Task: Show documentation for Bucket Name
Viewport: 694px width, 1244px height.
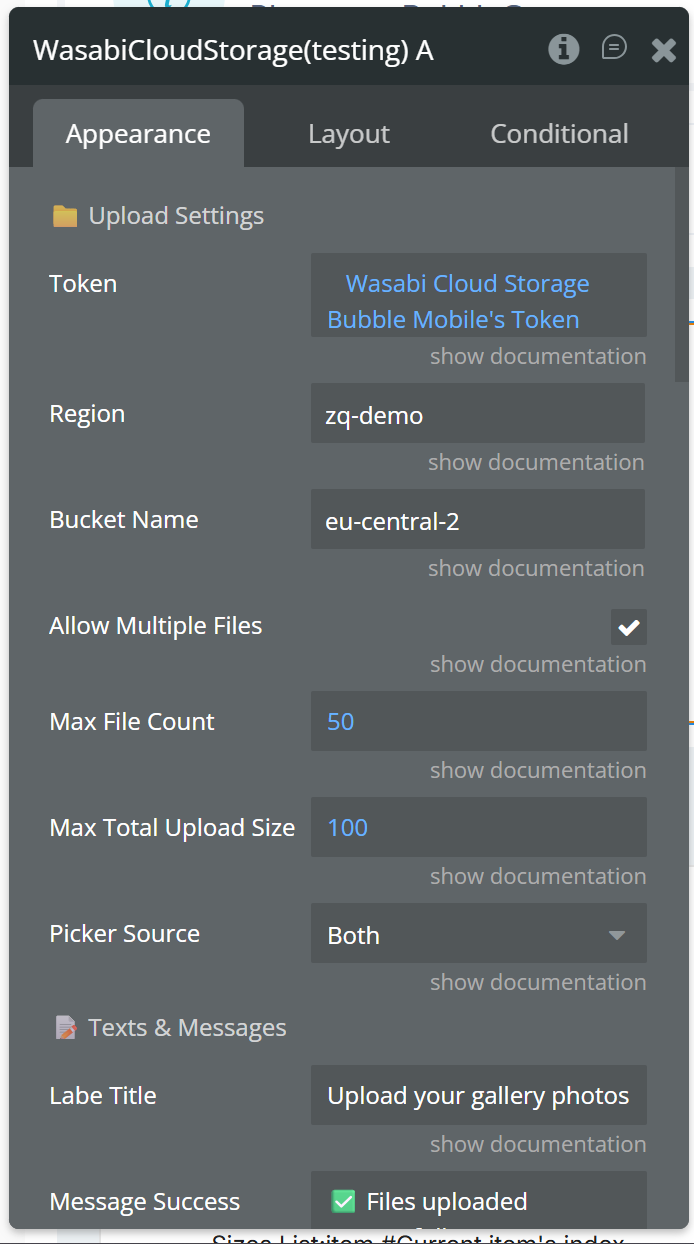Action: 536,568
